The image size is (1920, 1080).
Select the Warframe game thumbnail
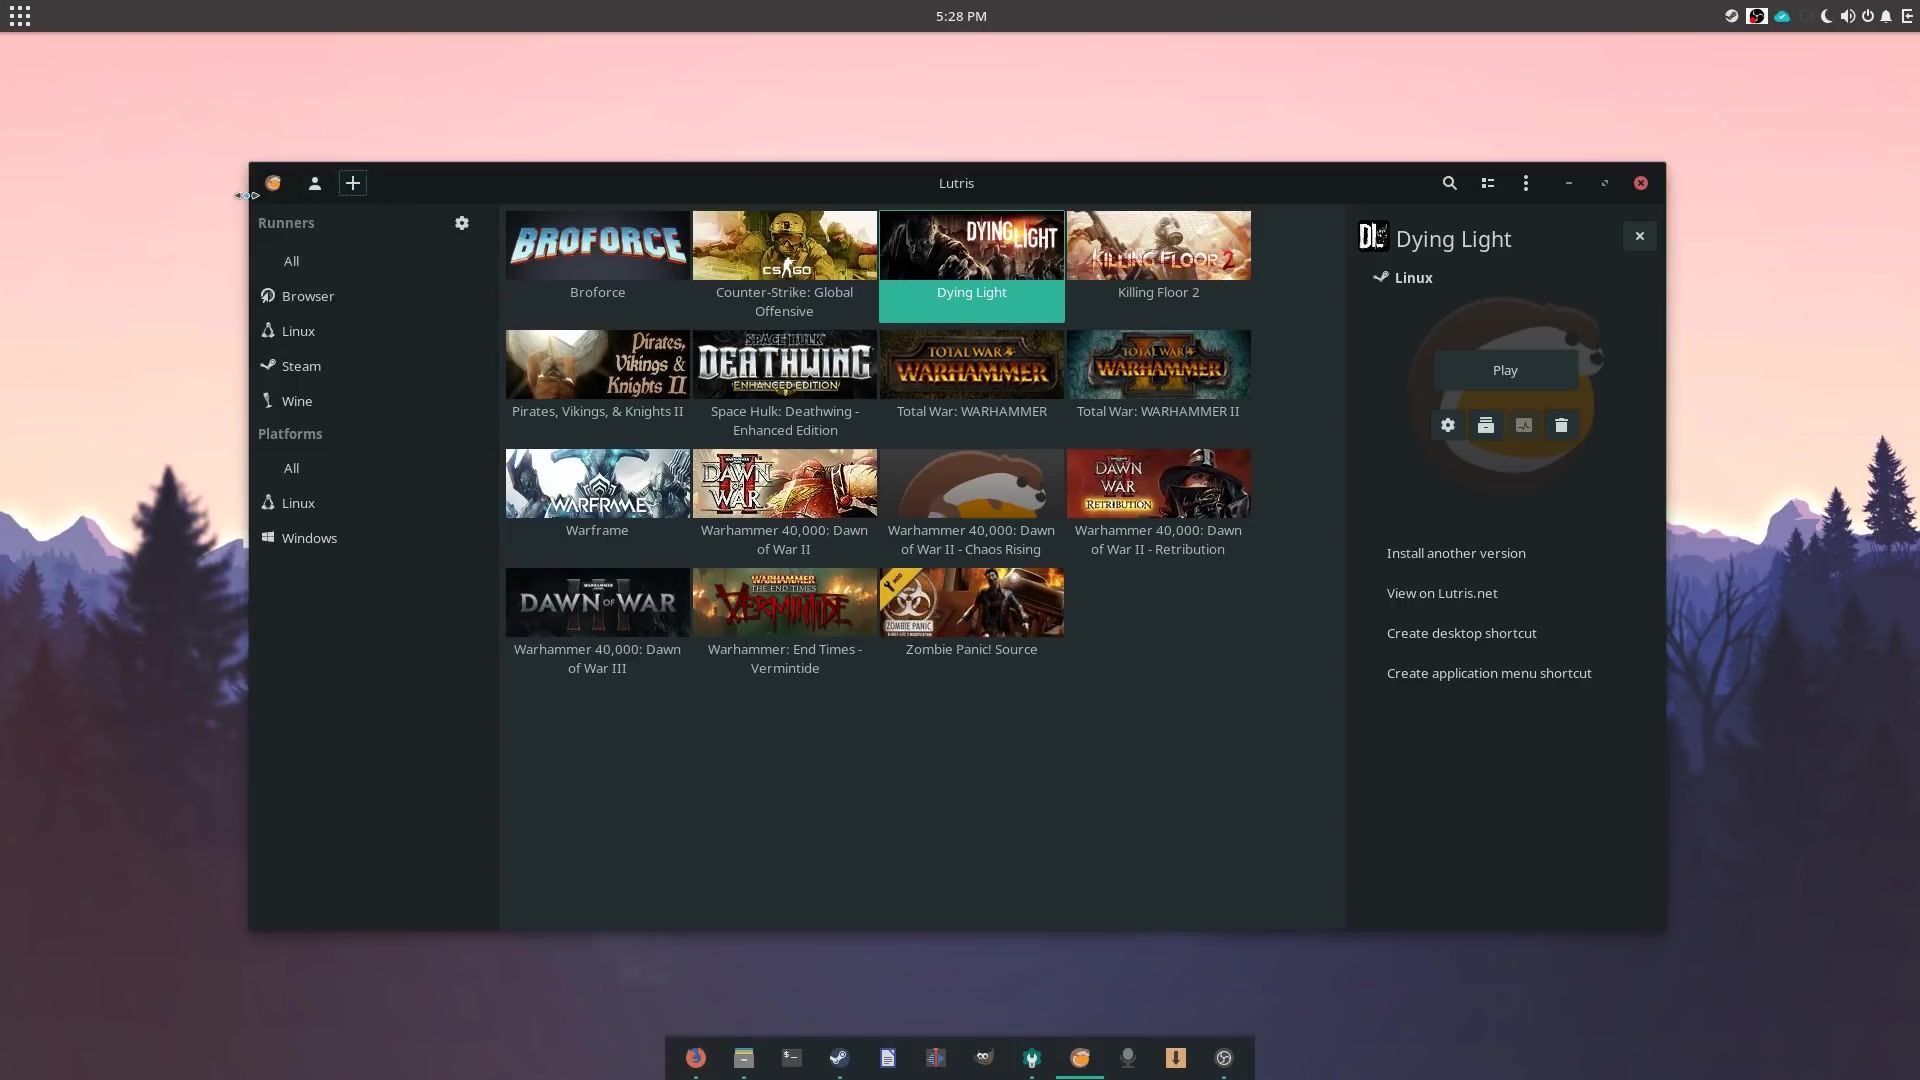coord(598,483)
